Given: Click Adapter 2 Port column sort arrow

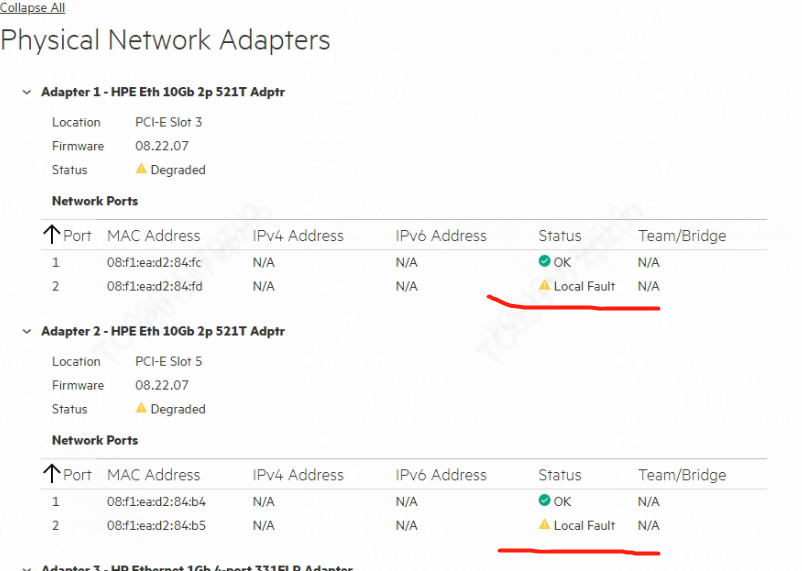Looking at the screenshot, I should [x=54, y=475].
